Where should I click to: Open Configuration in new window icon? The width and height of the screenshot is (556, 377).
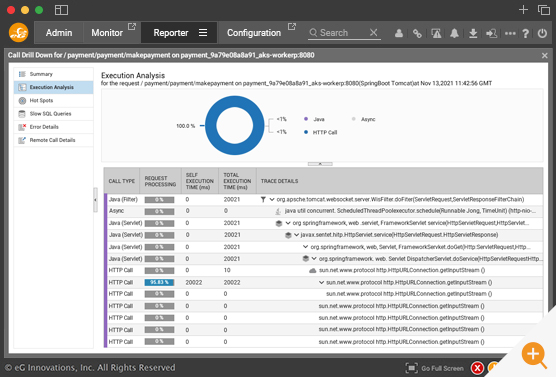click(292, 26)
